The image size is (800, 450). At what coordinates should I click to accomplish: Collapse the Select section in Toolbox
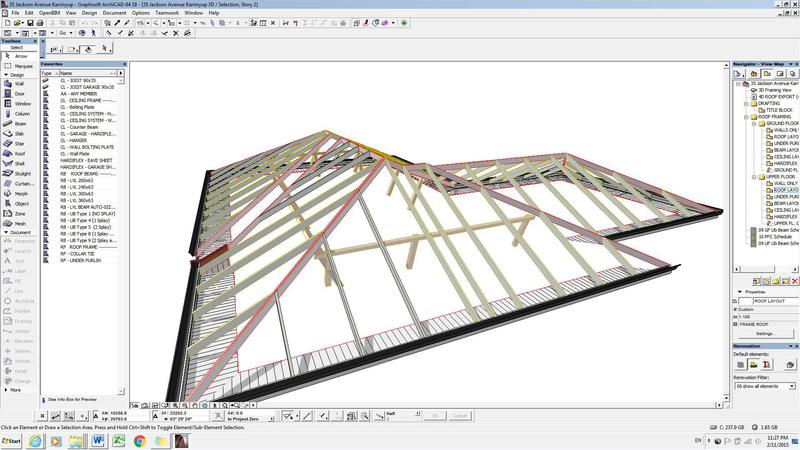[19, 47]
